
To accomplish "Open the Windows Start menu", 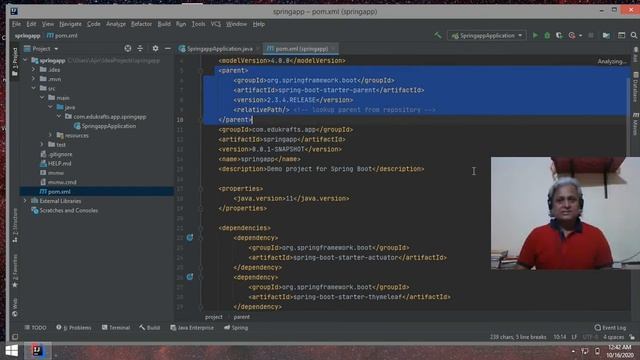I will point(11,351).
